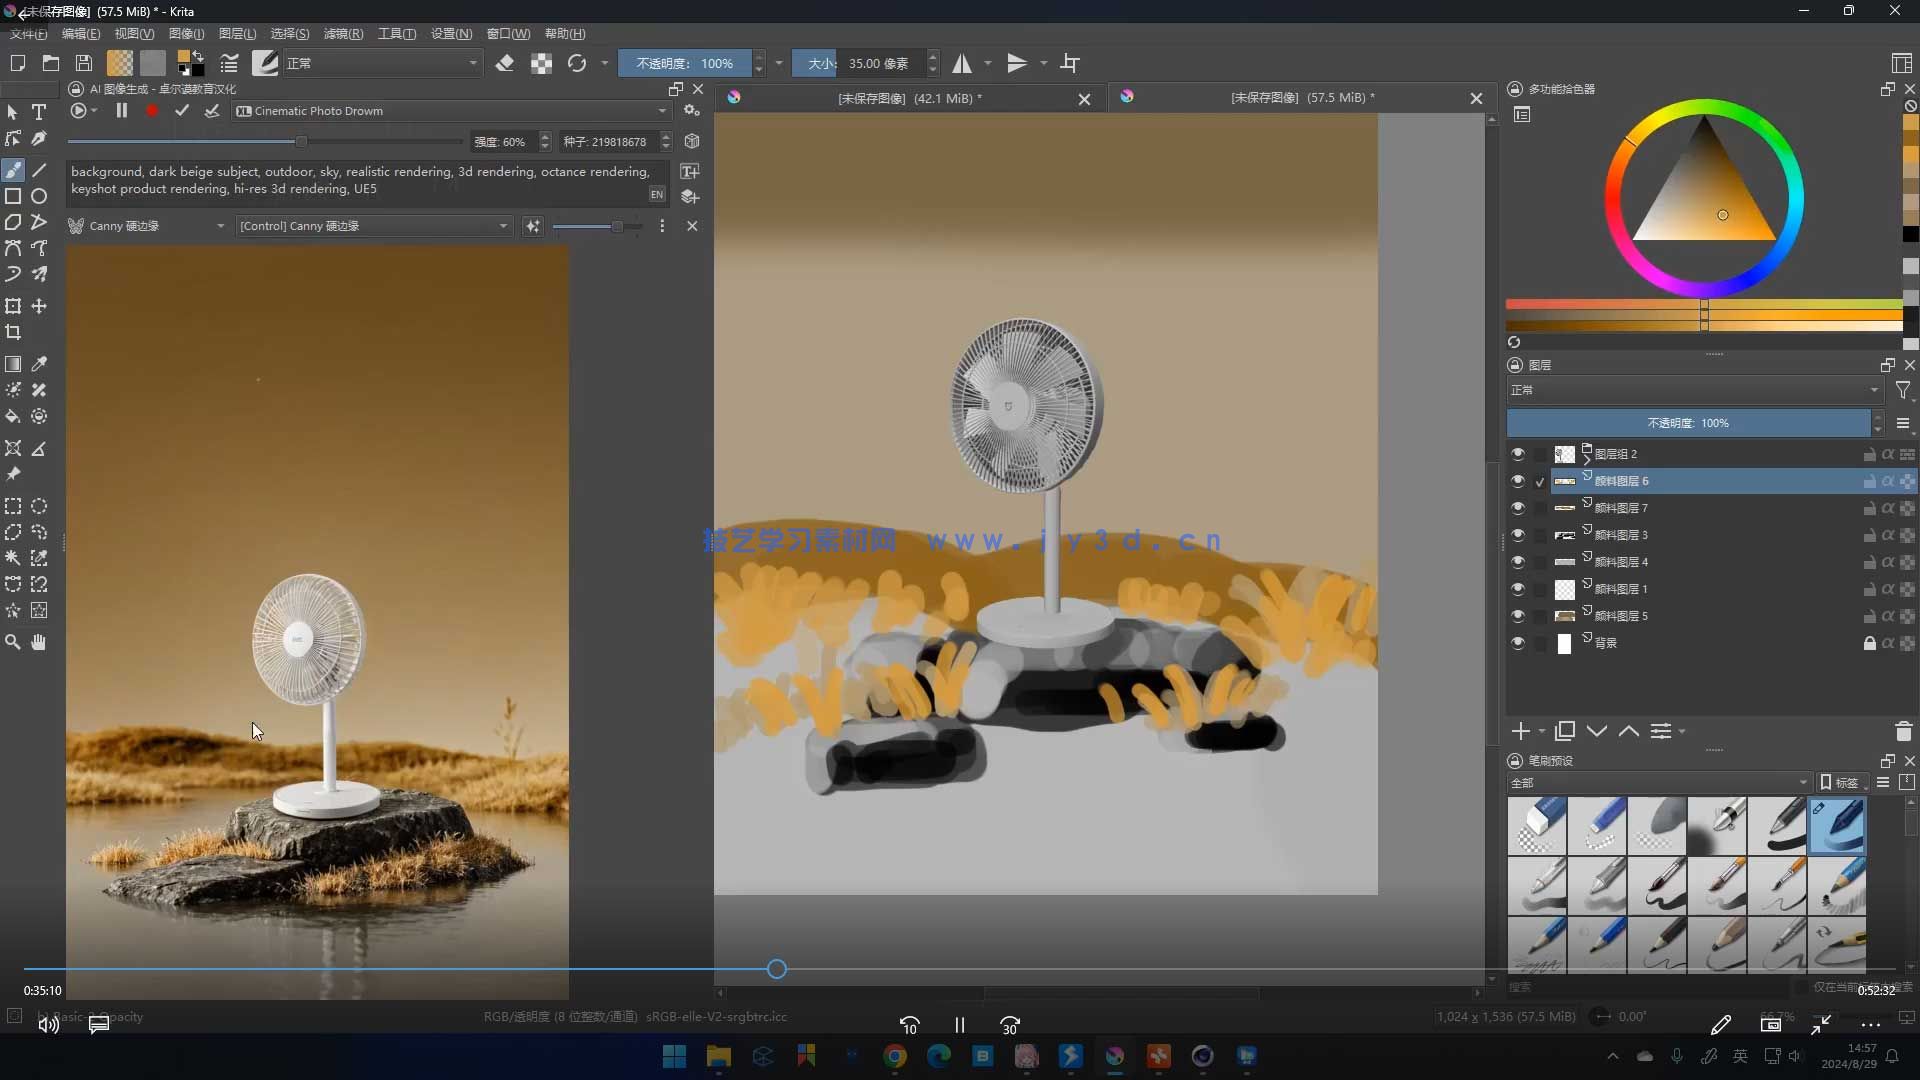The height and width of the screenshot is (1080, 1920).
Task: Select the eraser brush preset
Action: pos(1537,826)
